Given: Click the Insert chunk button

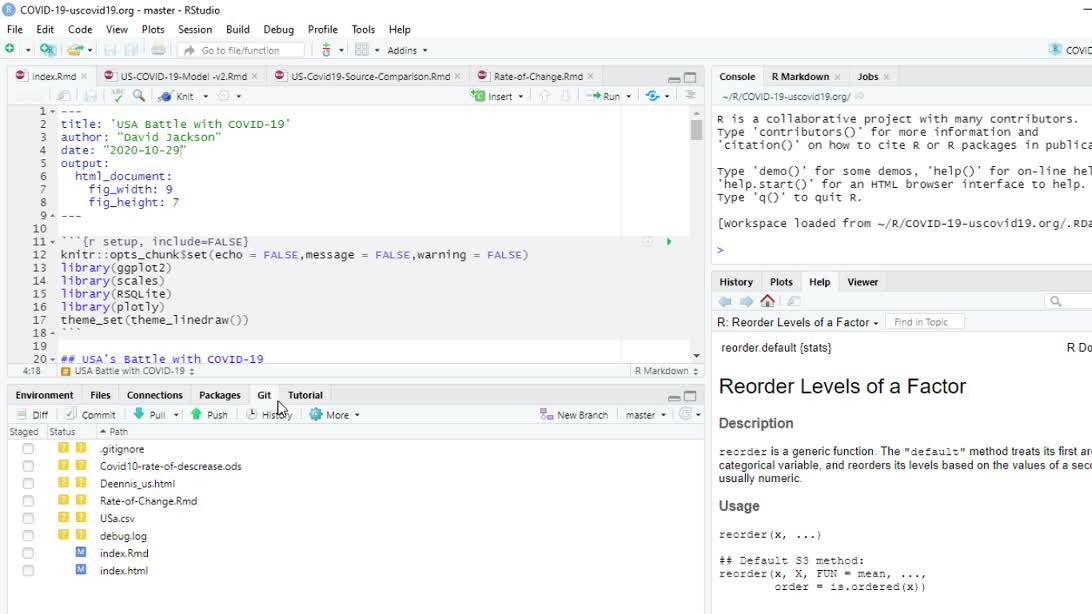Looking at the screenshot, I should click(492, 96).
